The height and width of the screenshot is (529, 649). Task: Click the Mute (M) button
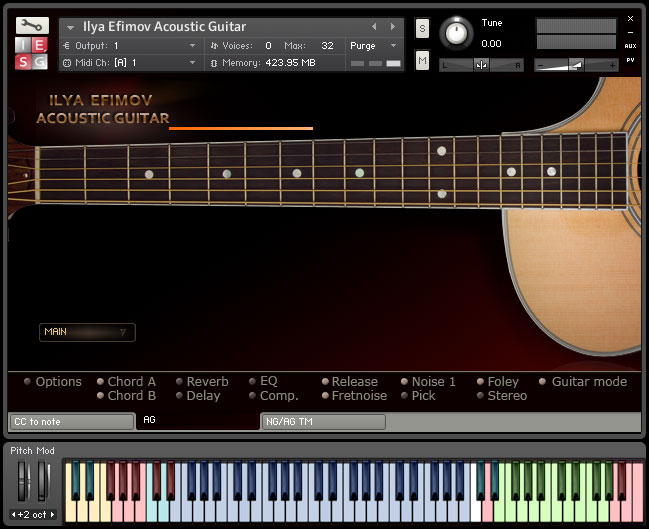(422, 62)
